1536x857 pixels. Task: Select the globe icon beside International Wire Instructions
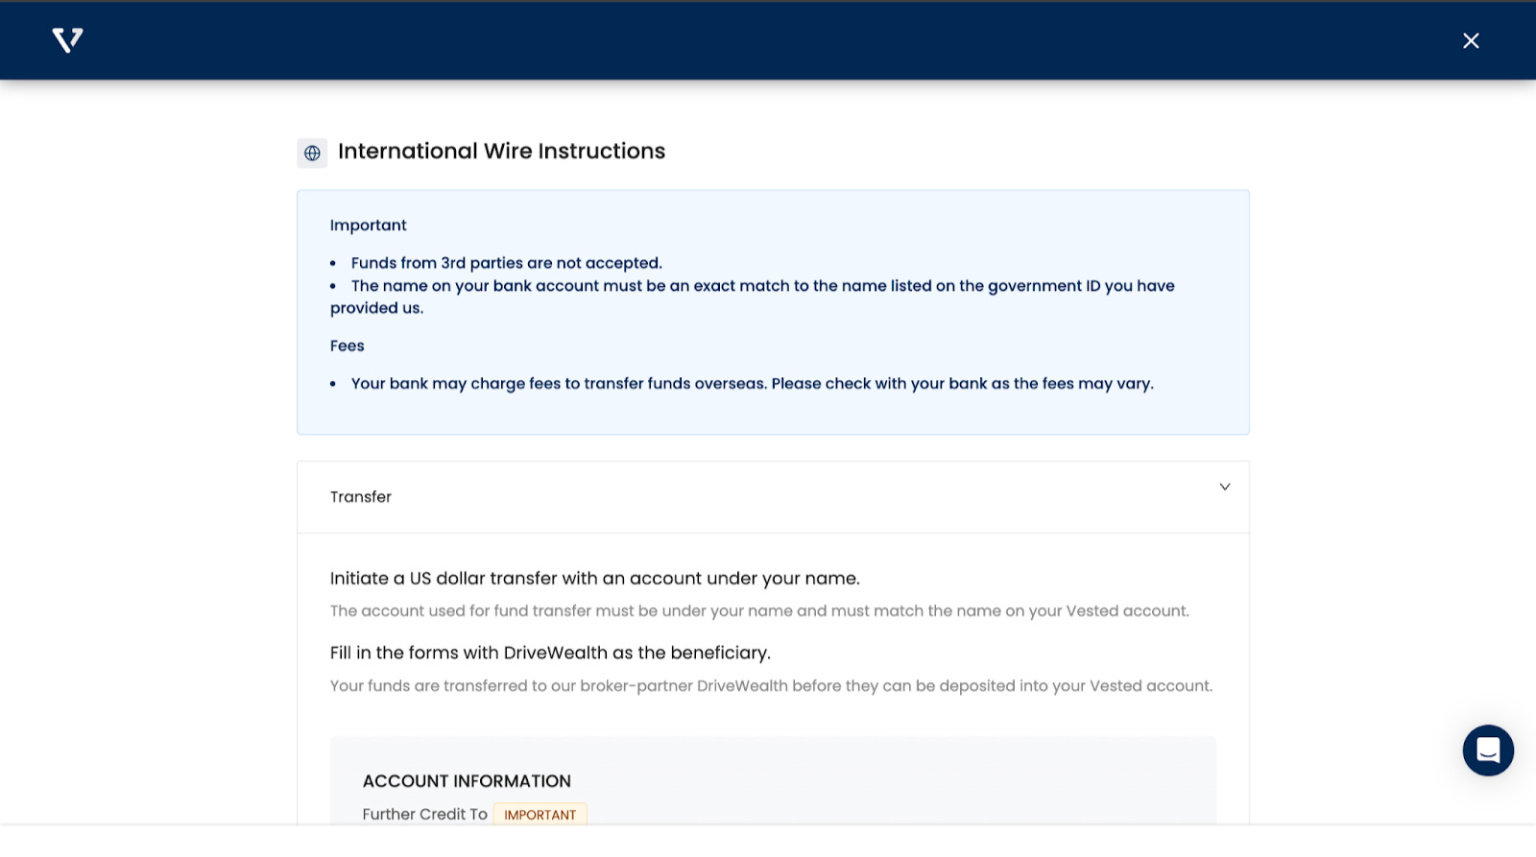pyautogui.click(x=312, y=152)
